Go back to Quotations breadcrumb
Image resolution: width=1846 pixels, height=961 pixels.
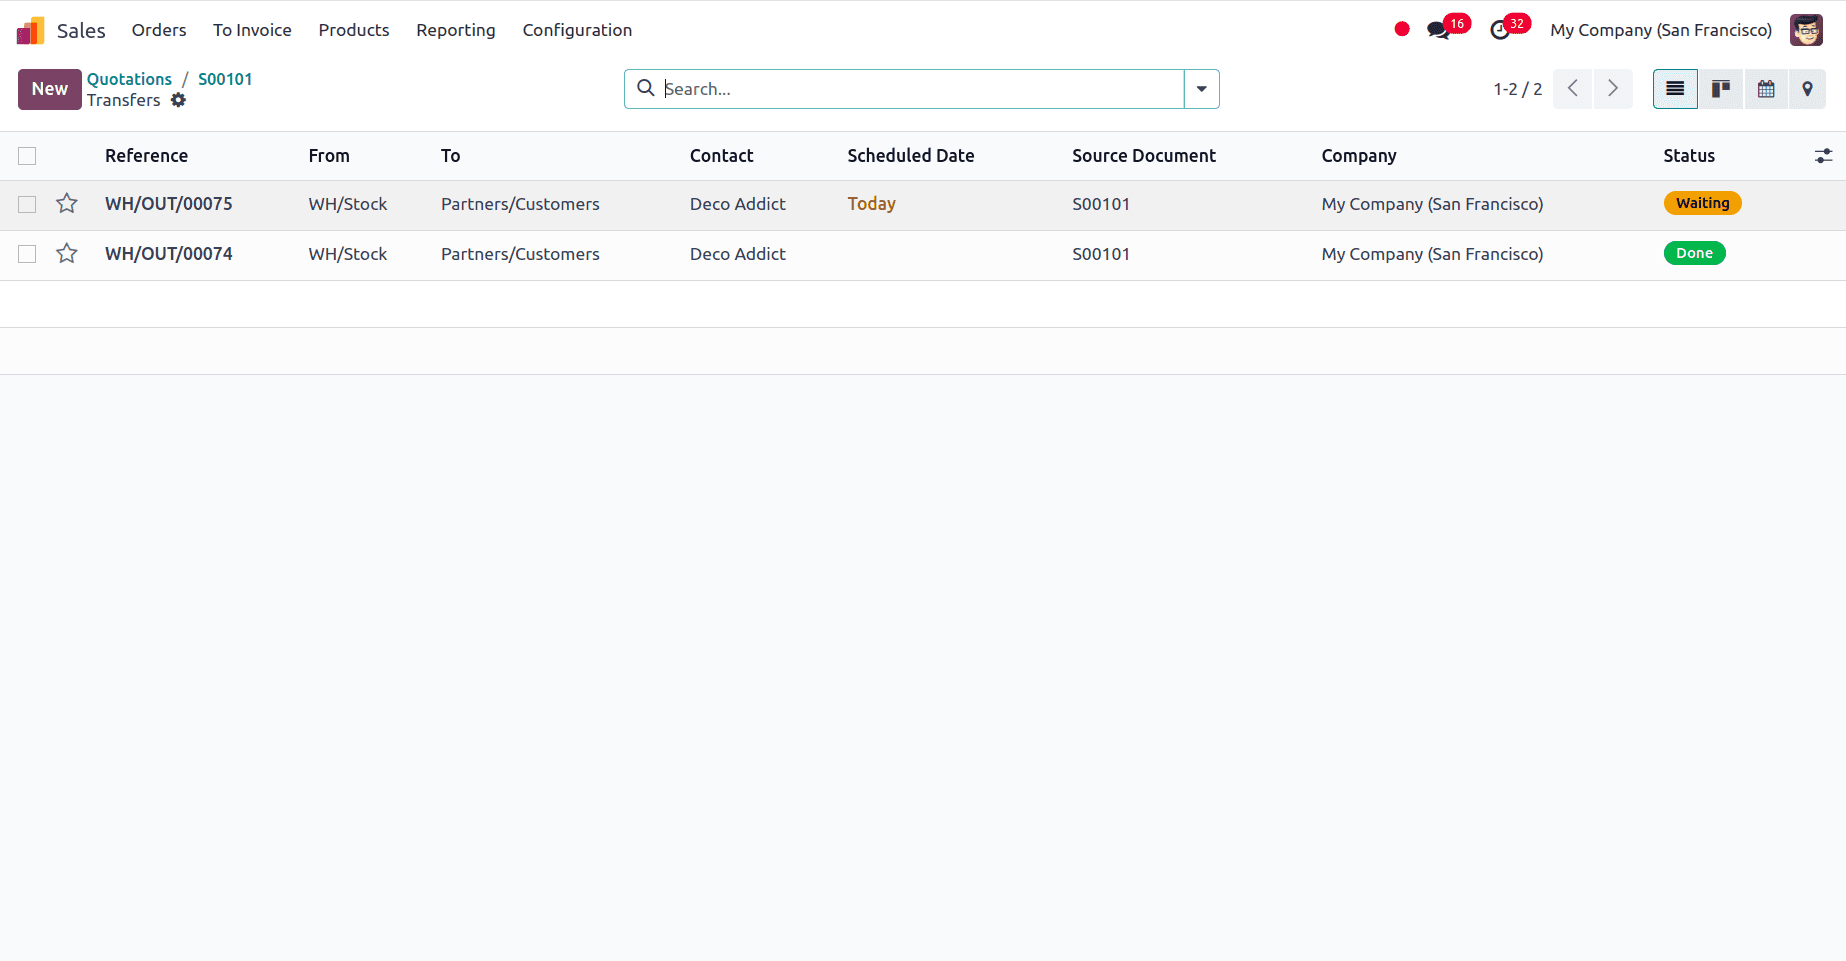[129, 79]
